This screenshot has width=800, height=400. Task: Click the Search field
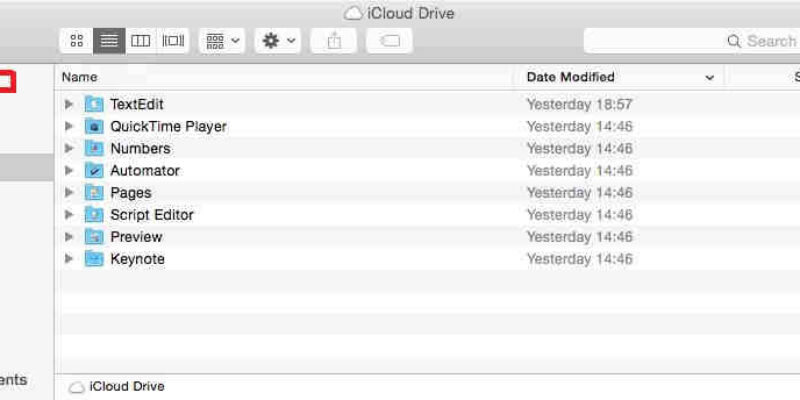coord(692,41)
